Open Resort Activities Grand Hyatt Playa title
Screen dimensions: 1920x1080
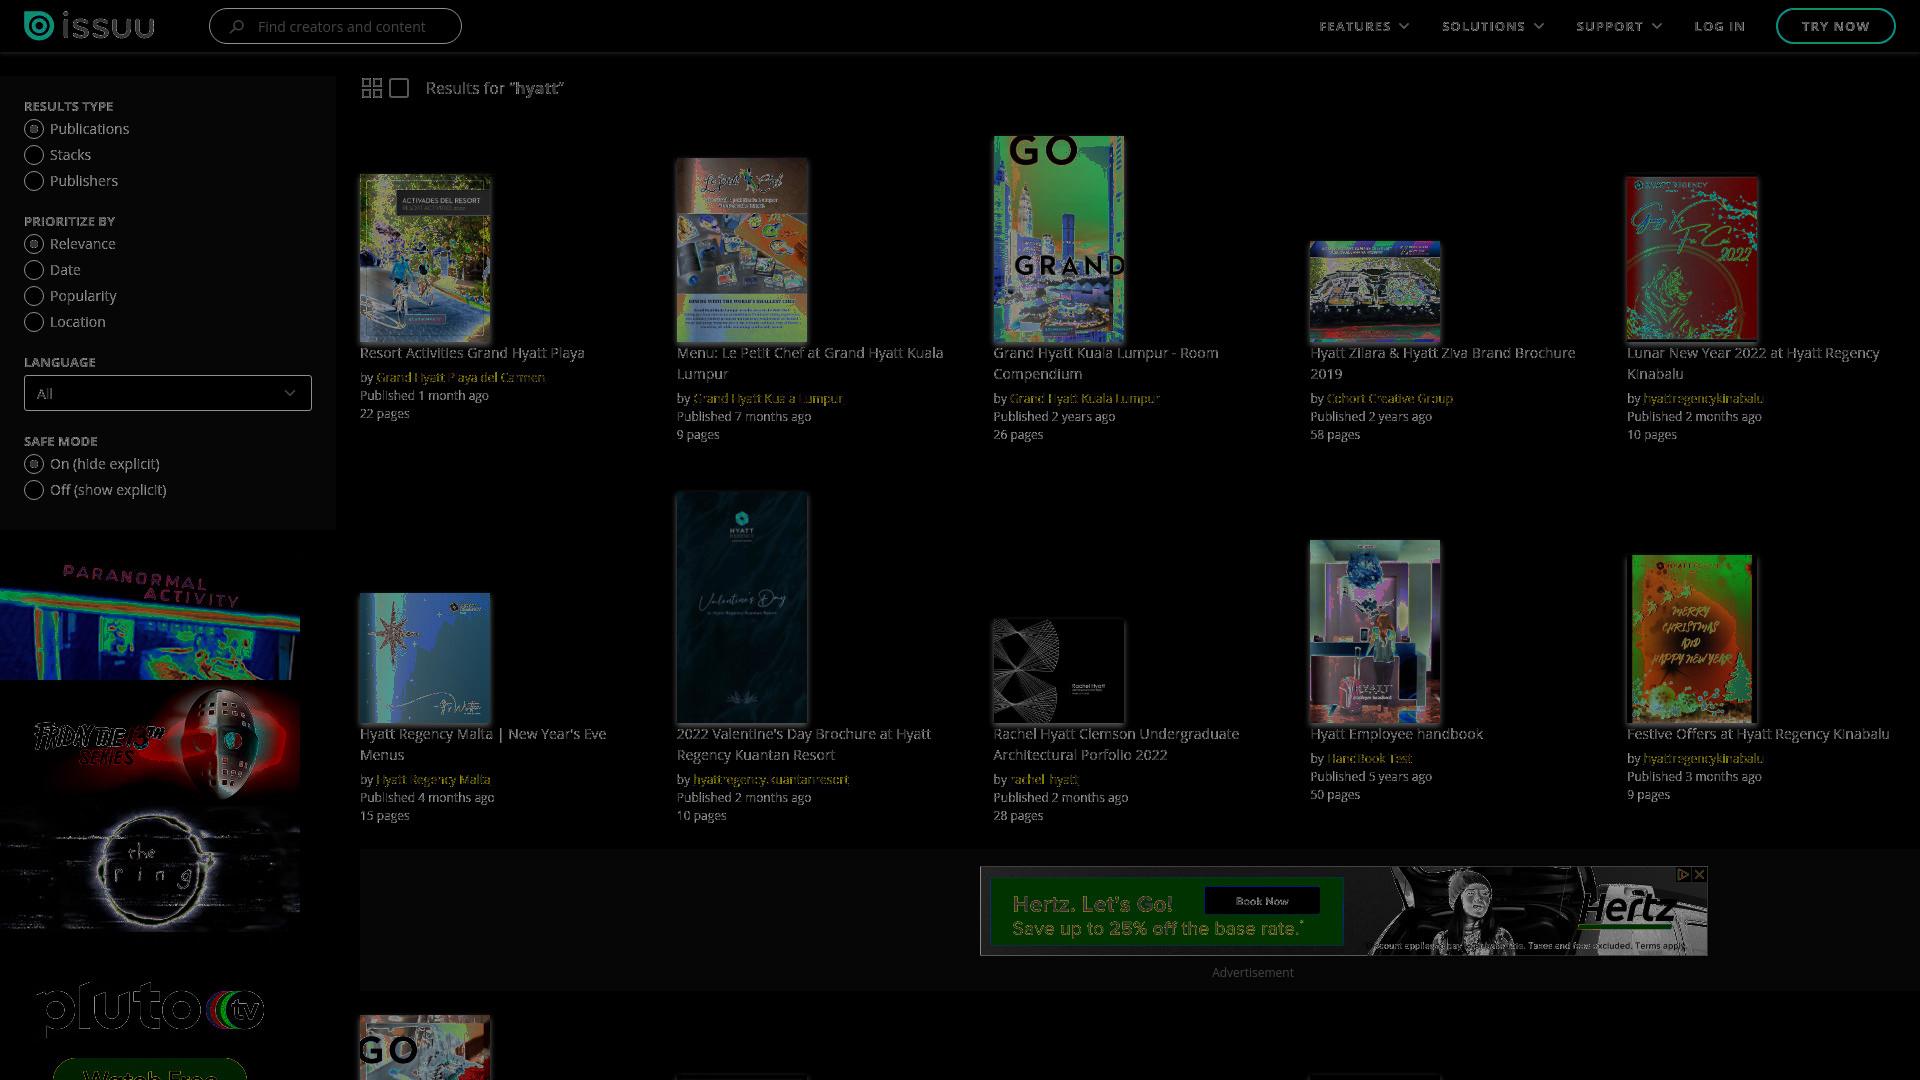point(472,353)
